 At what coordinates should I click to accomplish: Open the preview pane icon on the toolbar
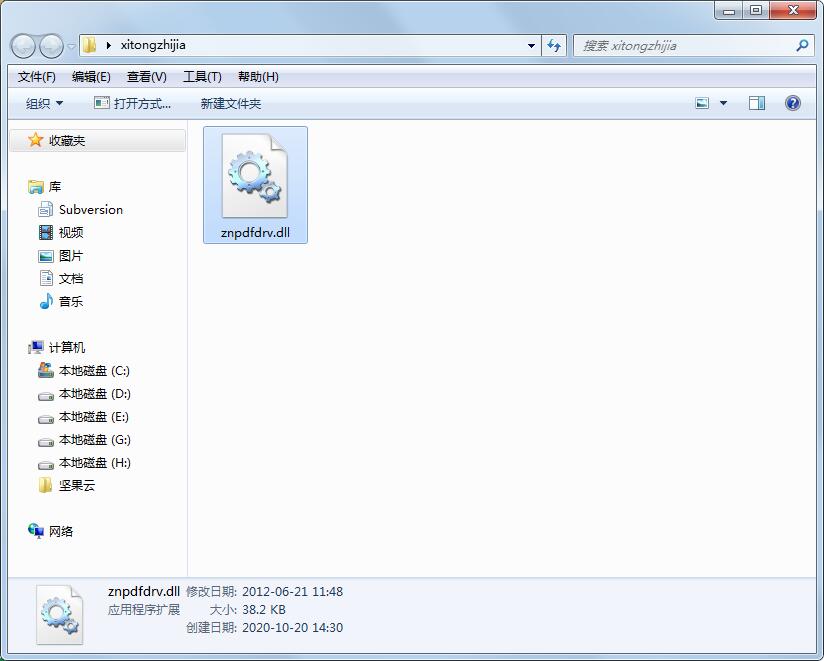click(756, 102)
